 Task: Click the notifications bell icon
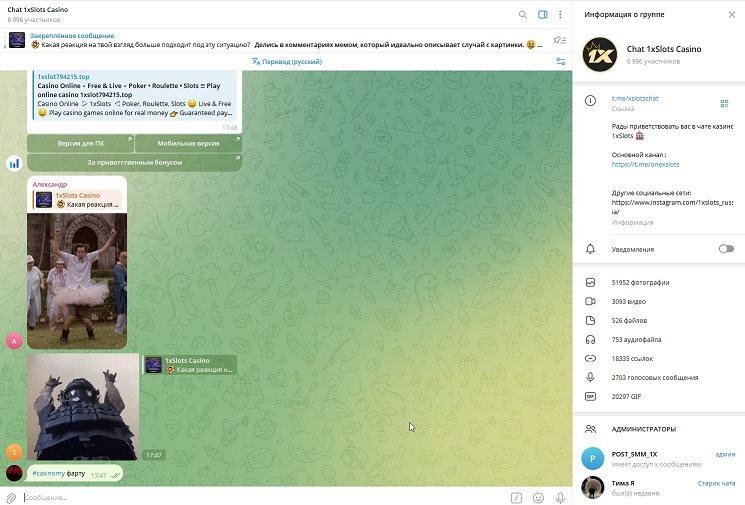[x=590, y=249]
